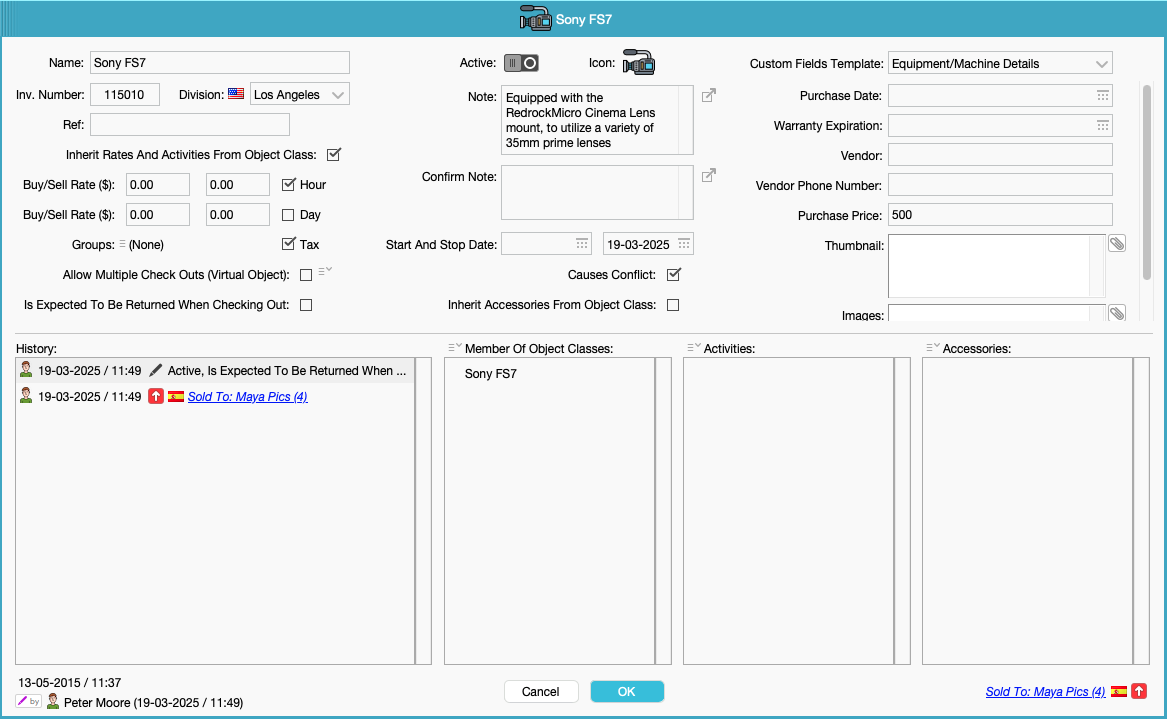Click the Vendor input field
Screen dimensions: 1167x719
coord(1000,155)
